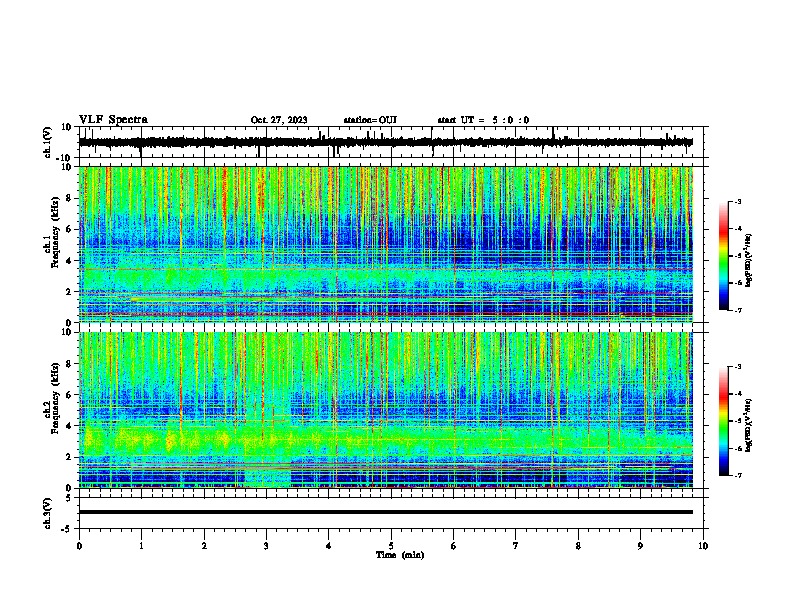Click the "-7" label on ch.2 colorbar
This screenshot has width=792, height=612.
pos(738,475)
